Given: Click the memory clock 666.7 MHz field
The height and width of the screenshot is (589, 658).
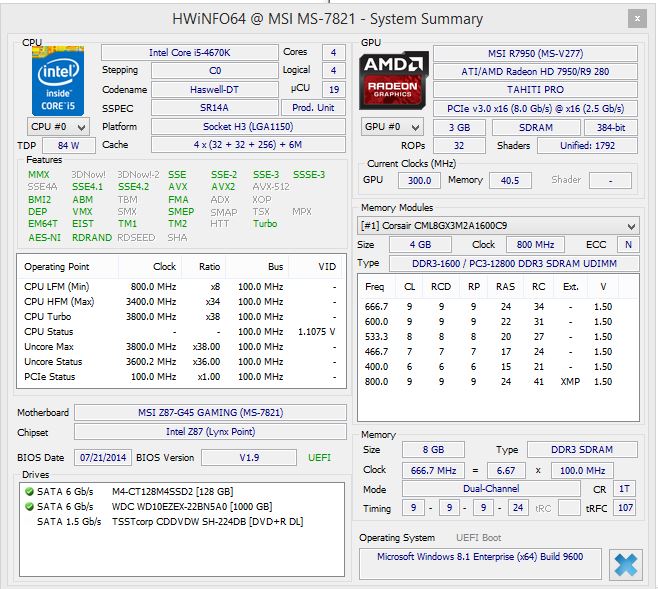Looking at the screenshot, I should point(433,471).
